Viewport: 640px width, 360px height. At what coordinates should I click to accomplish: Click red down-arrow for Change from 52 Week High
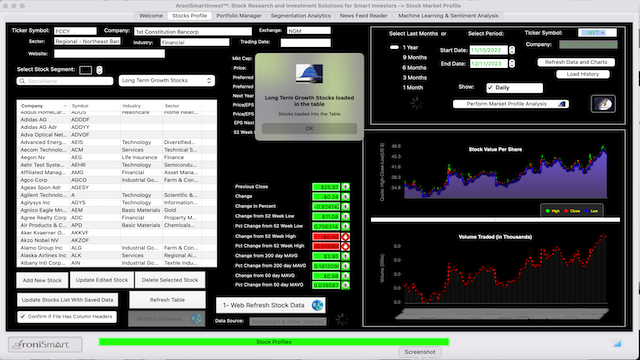pos(345,236)
